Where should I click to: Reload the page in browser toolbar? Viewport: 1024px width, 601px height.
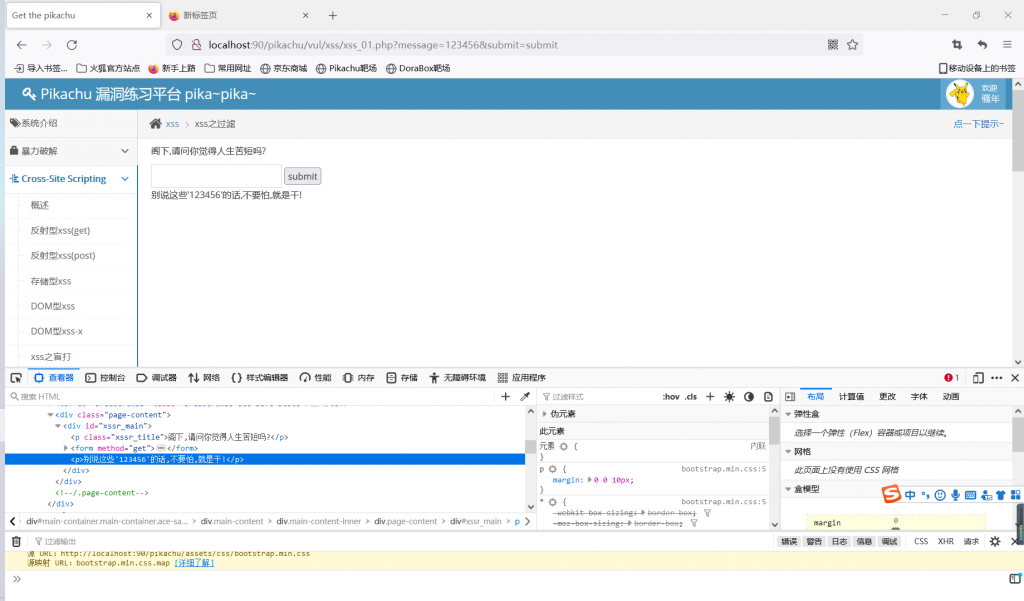pyautogui.click(x=72, y=45)
